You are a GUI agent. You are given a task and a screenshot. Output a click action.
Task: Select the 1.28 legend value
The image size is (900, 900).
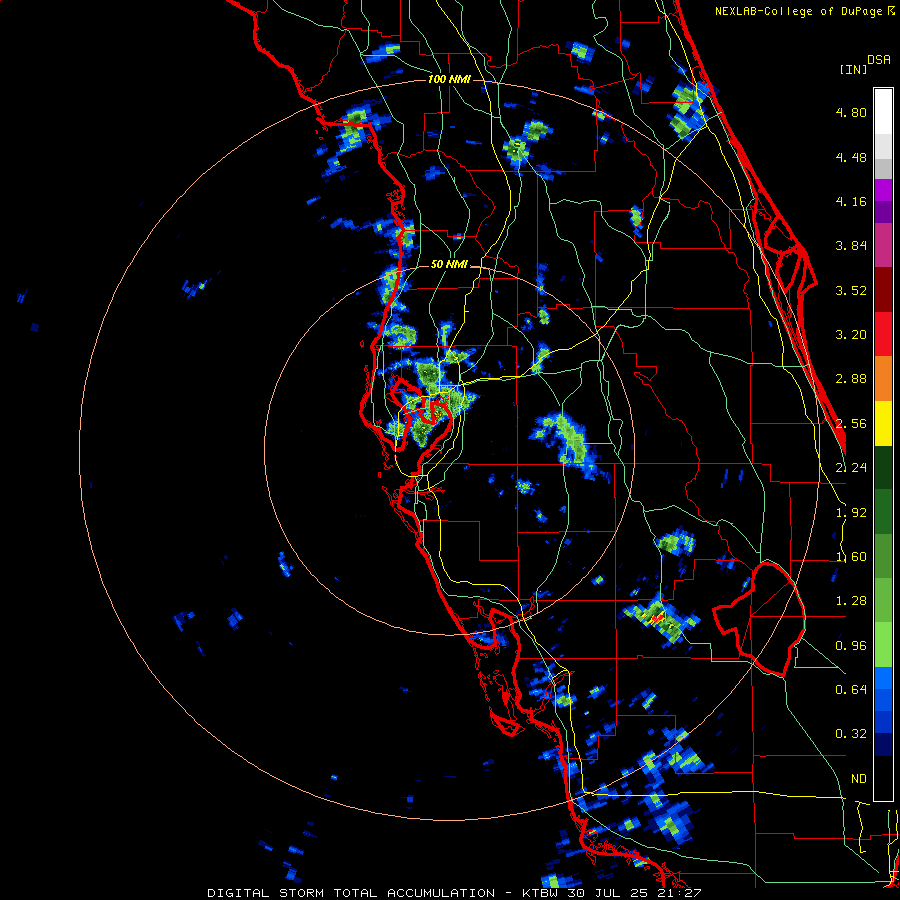[x=851, y=601]
